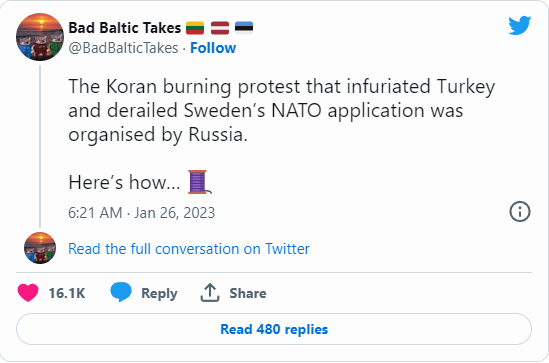Image resolution: width=549 pixels, height=363 pixels.
Task: Open the Bad Baltic Takes display name
Action: pyautogui.click(x=125, y=28)
